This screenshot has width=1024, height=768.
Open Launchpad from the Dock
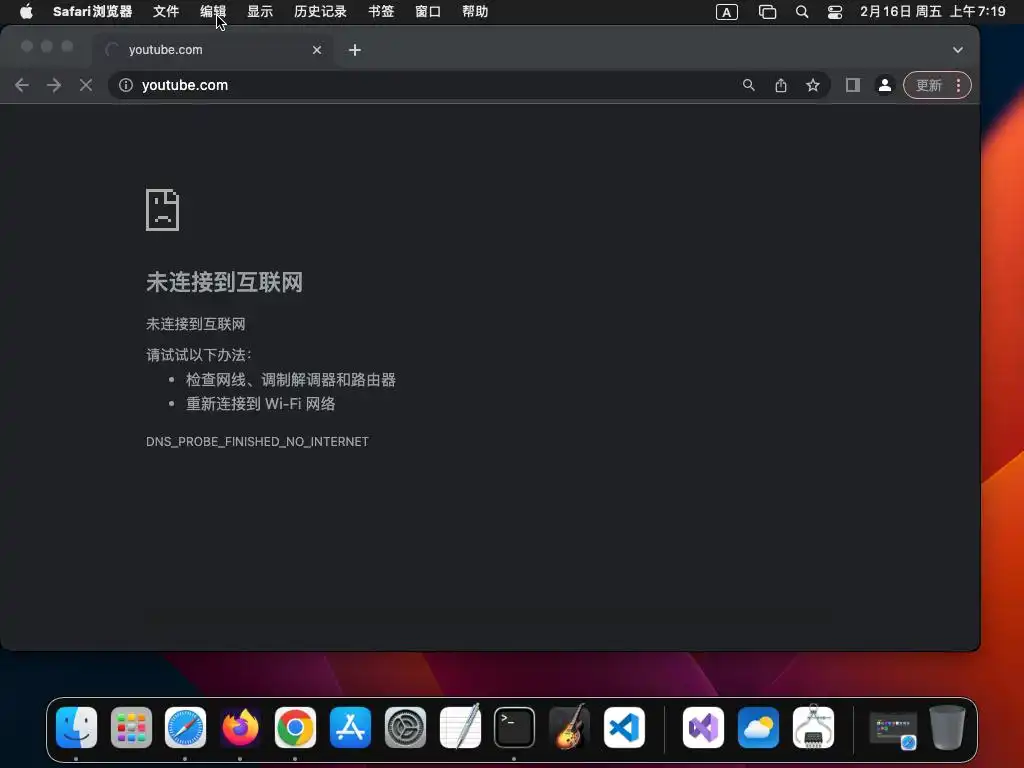(x=131, y=728)
